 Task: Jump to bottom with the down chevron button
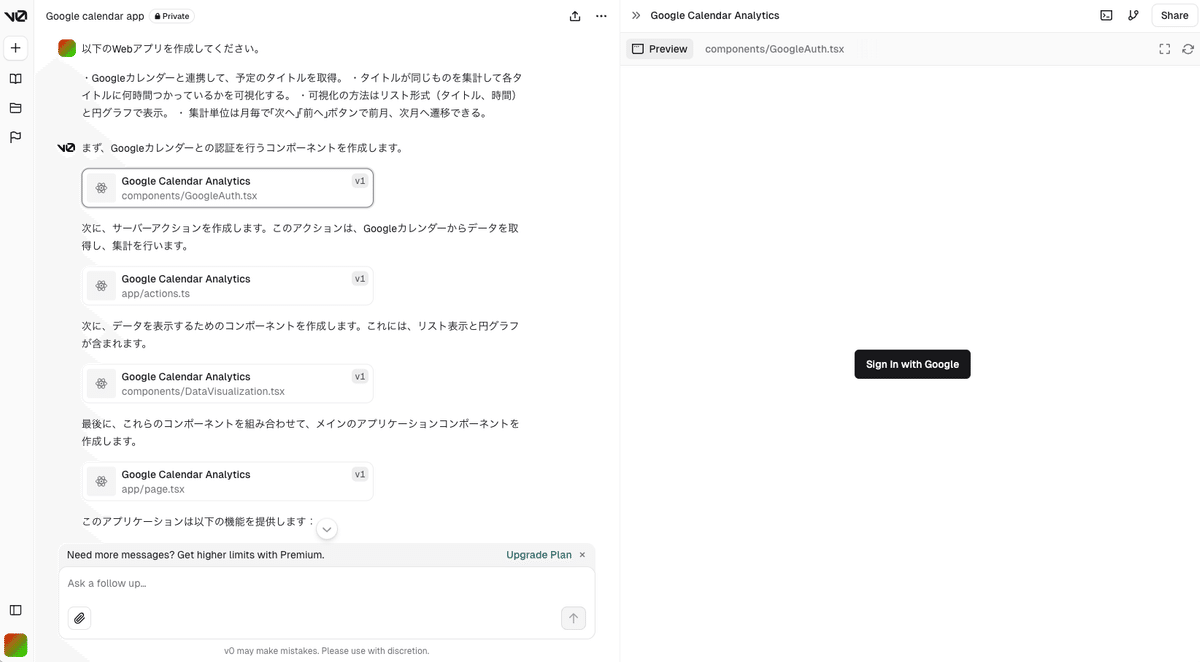pos(326,529)
